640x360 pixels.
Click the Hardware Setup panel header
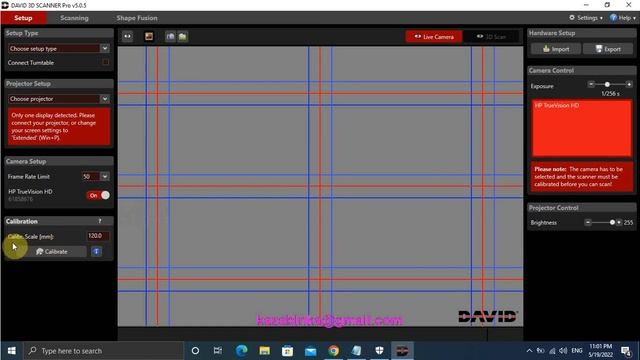click(x=581, y=33)
